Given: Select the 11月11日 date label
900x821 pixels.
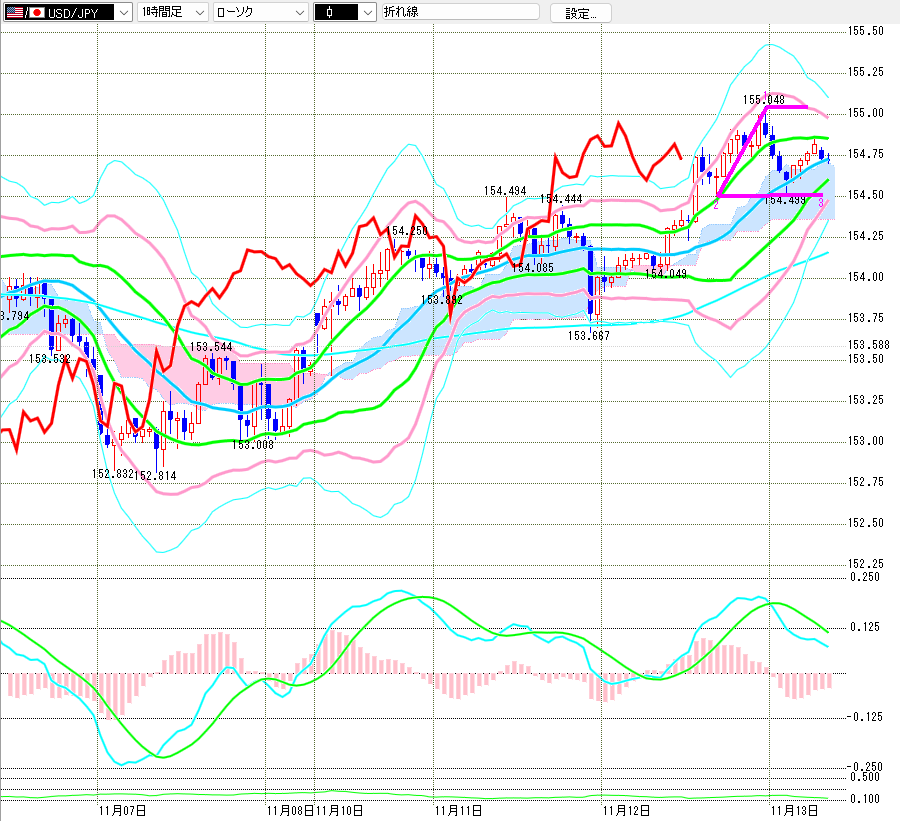Looking at the screenshot, I should pyautogui.click(x=460, y=809).
